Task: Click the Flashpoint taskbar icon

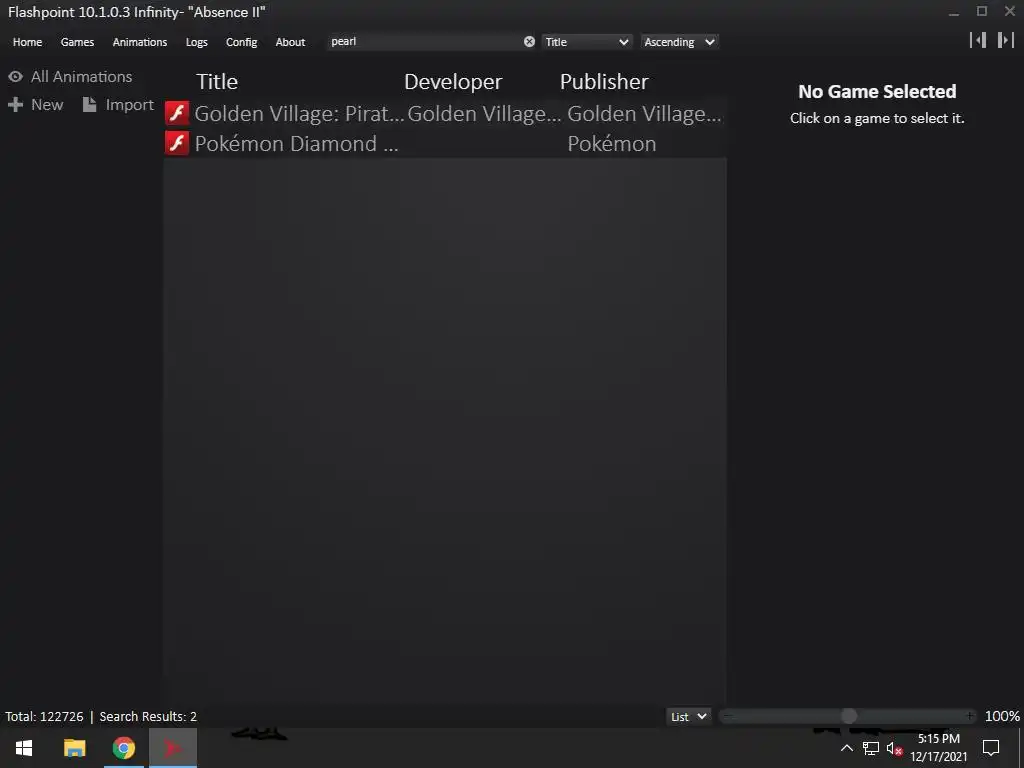Action: (x=173, y=748)
